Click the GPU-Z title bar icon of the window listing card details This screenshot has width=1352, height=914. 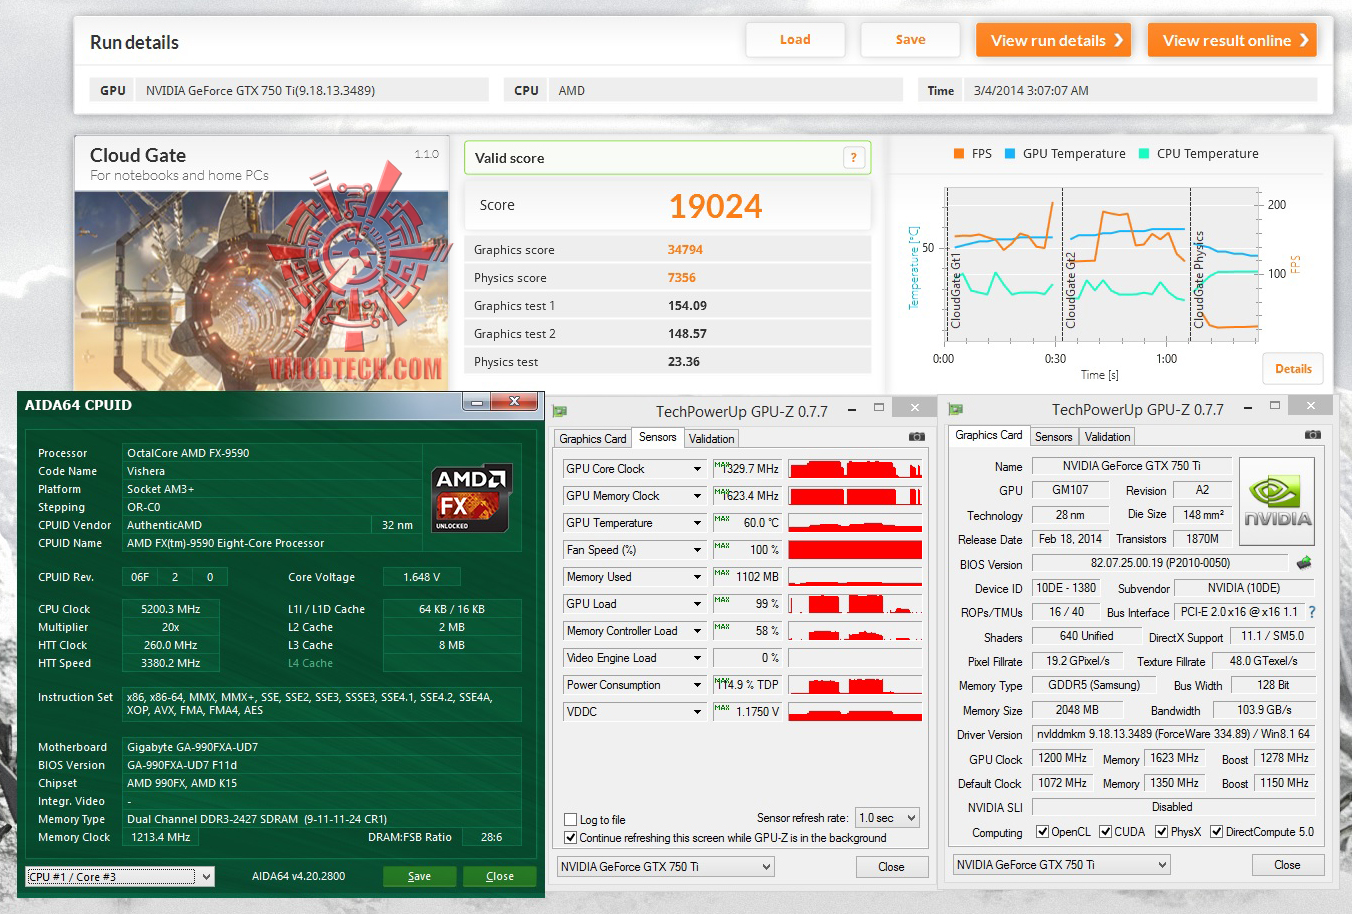[956, 409]
